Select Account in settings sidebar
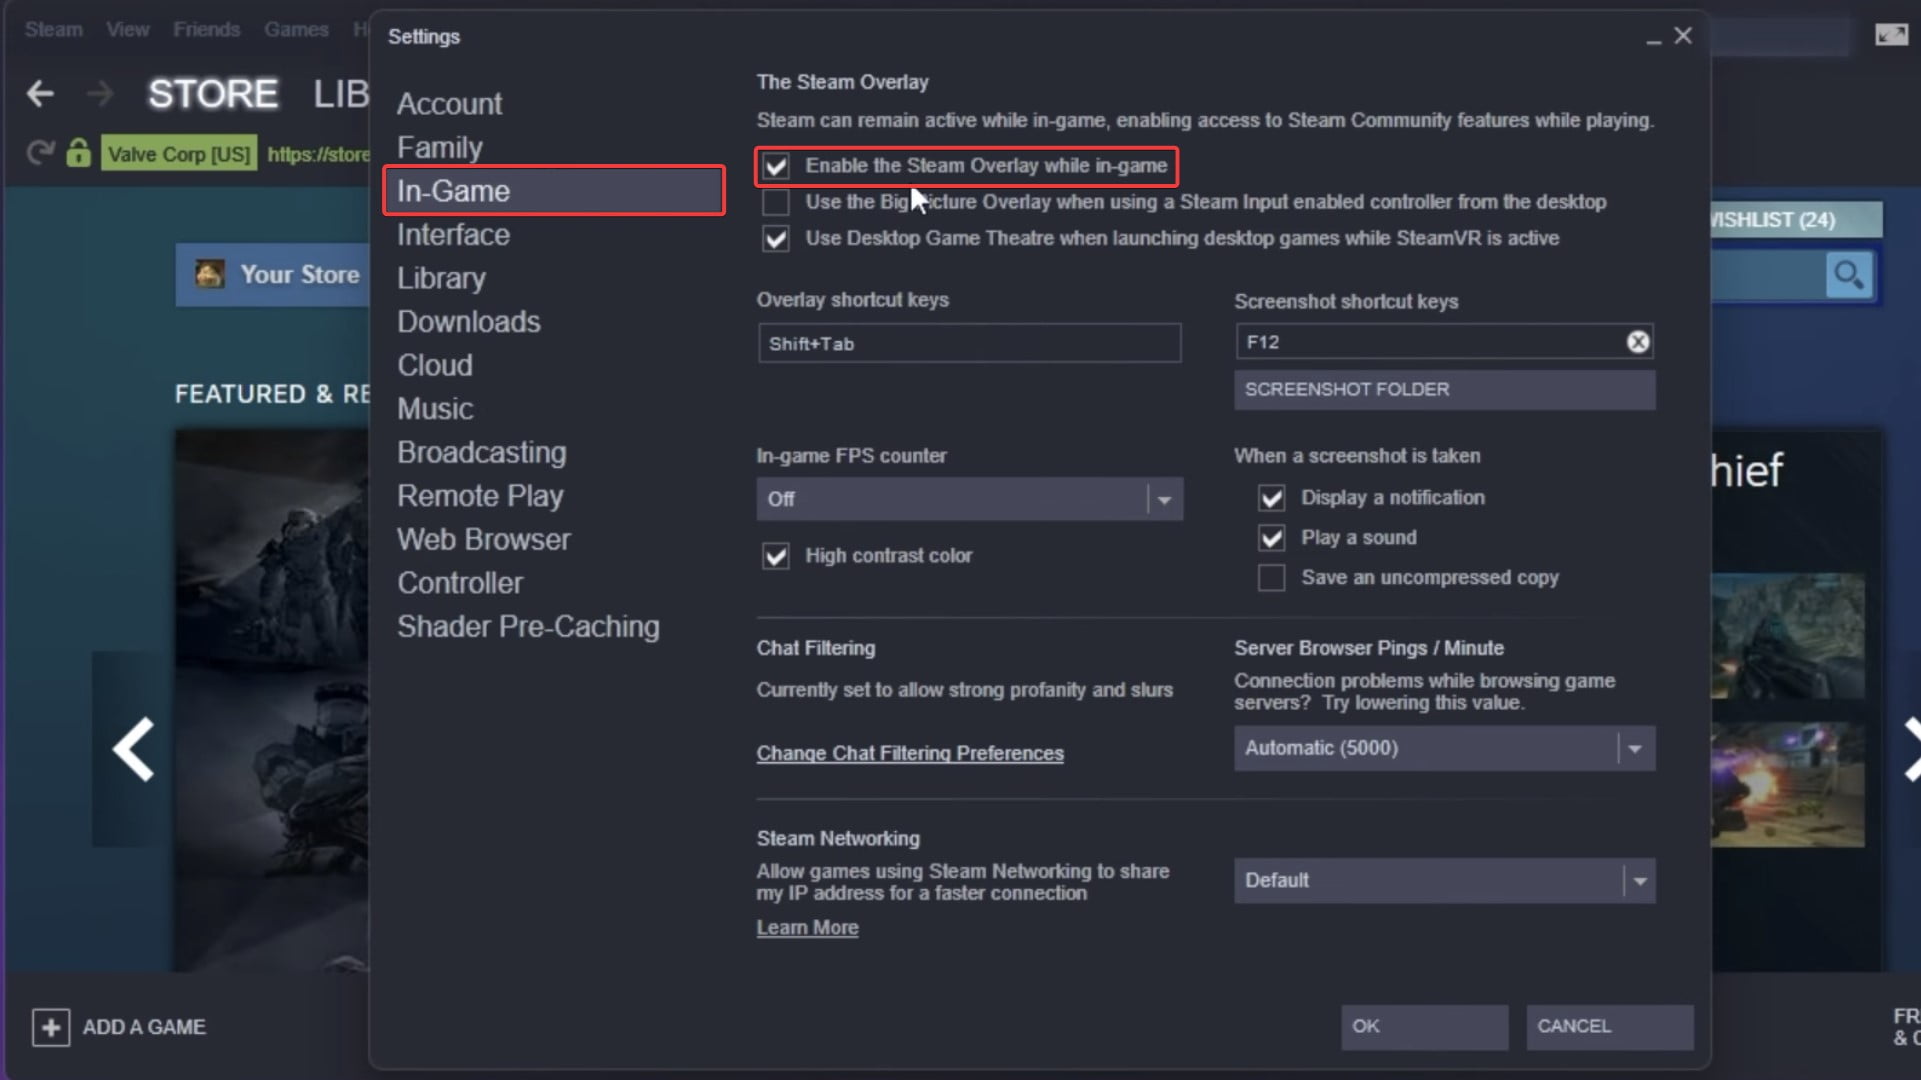 (x=449, y=104)
